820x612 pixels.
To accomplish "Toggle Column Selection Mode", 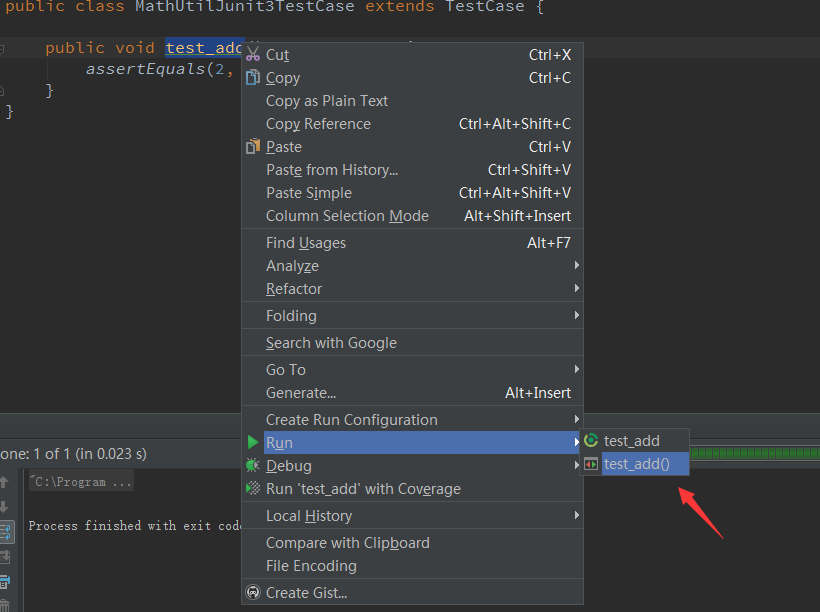I will 412,216.
